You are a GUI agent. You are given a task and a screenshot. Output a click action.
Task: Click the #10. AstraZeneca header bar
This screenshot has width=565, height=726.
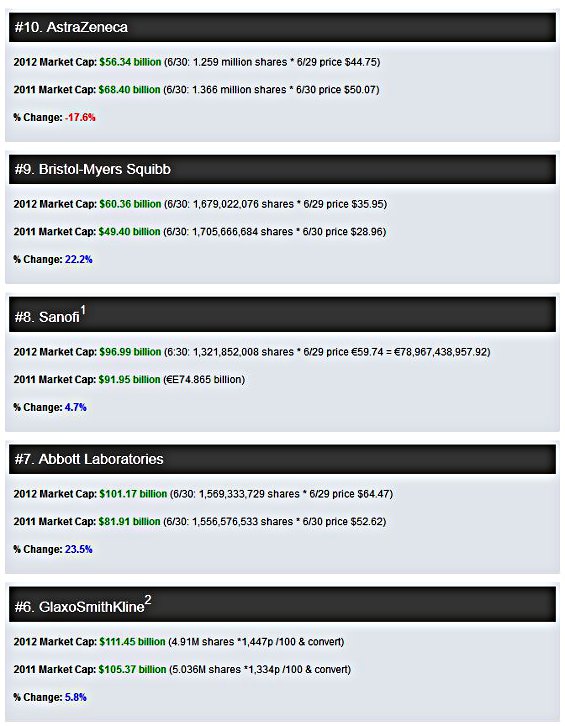click(282, 27)
